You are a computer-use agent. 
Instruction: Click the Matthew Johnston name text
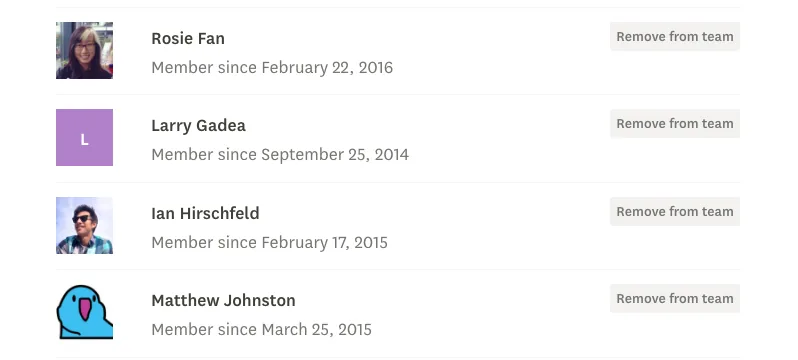pyautogui.click(x=223, y=300)
